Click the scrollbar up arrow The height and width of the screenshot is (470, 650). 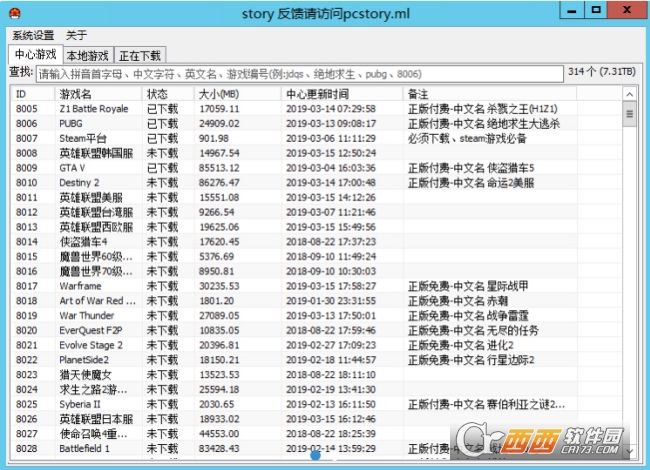(629, 94)
